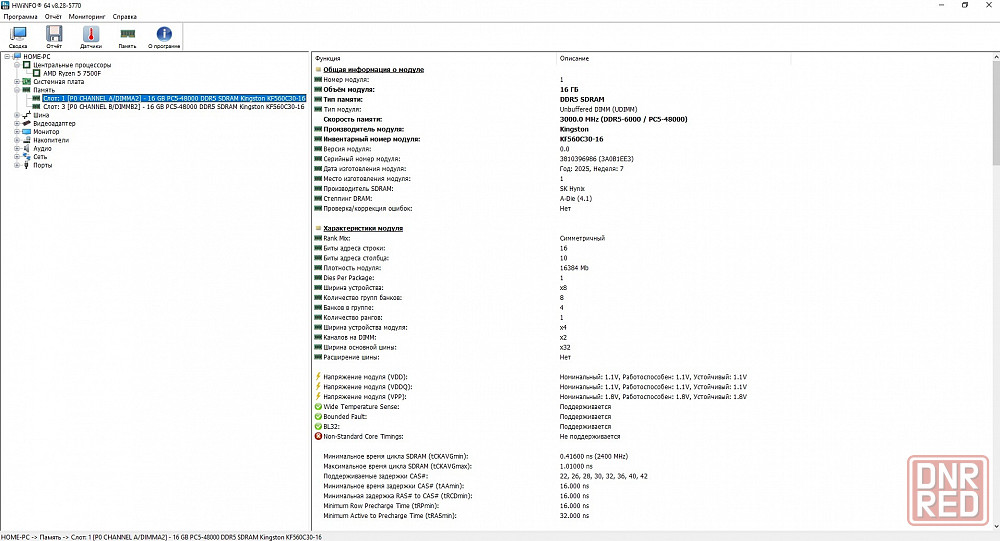Expand the Порты branch
The height and width of the screenshot is (541, 1000).
[x=17, y=165]
